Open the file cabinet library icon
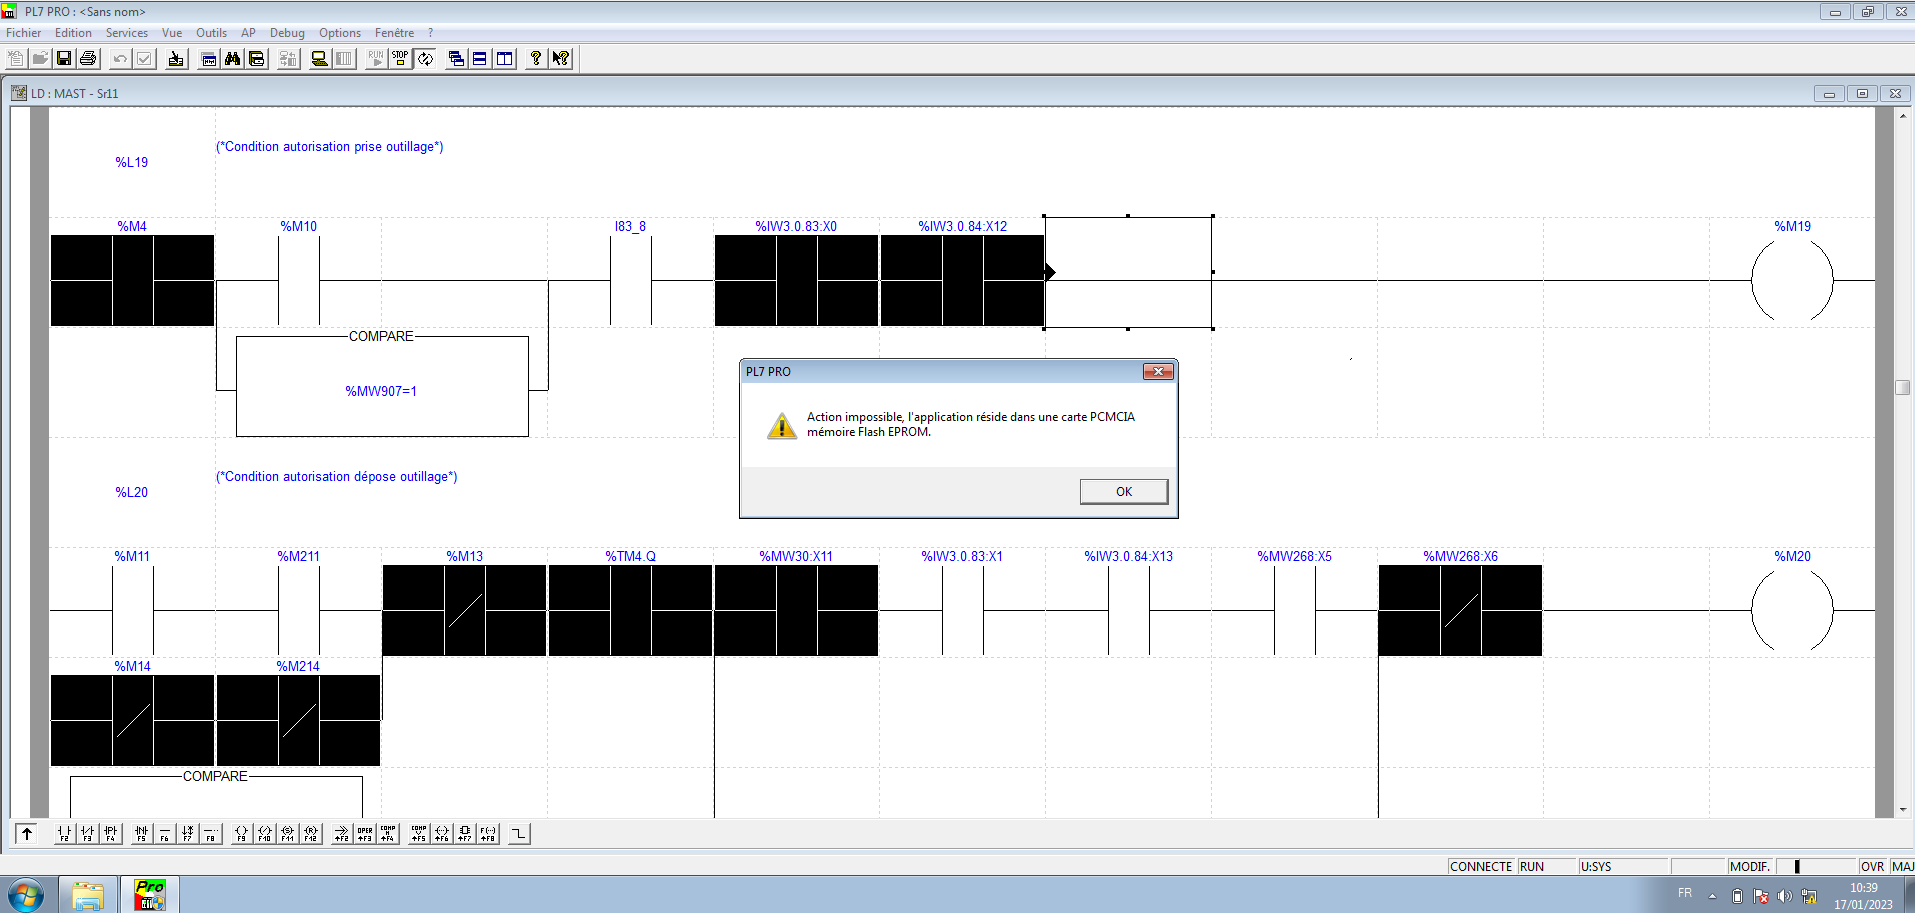The width and height of the screenshot is (1915, 913). tap(257, 59)
